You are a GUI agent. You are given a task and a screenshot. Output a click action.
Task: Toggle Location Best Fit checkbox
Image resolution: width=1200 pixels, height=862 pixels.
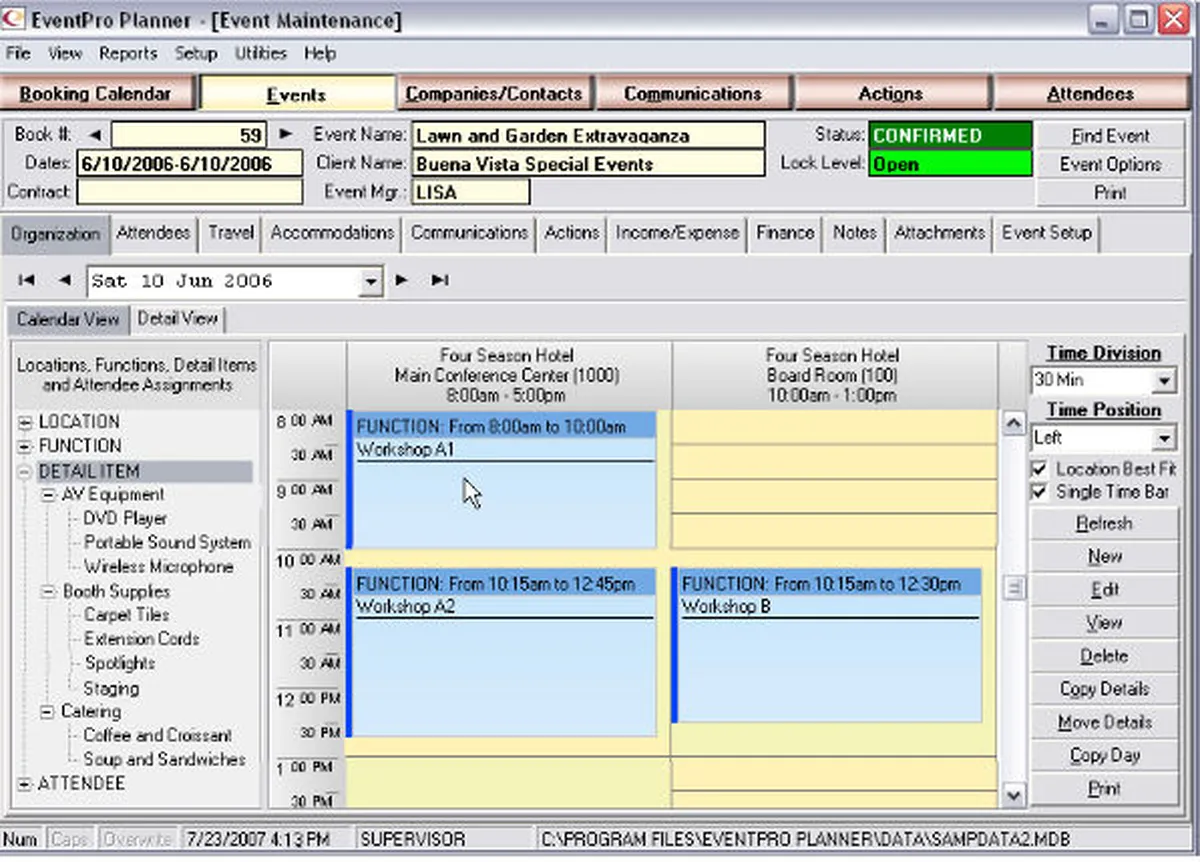(1040, 469)
